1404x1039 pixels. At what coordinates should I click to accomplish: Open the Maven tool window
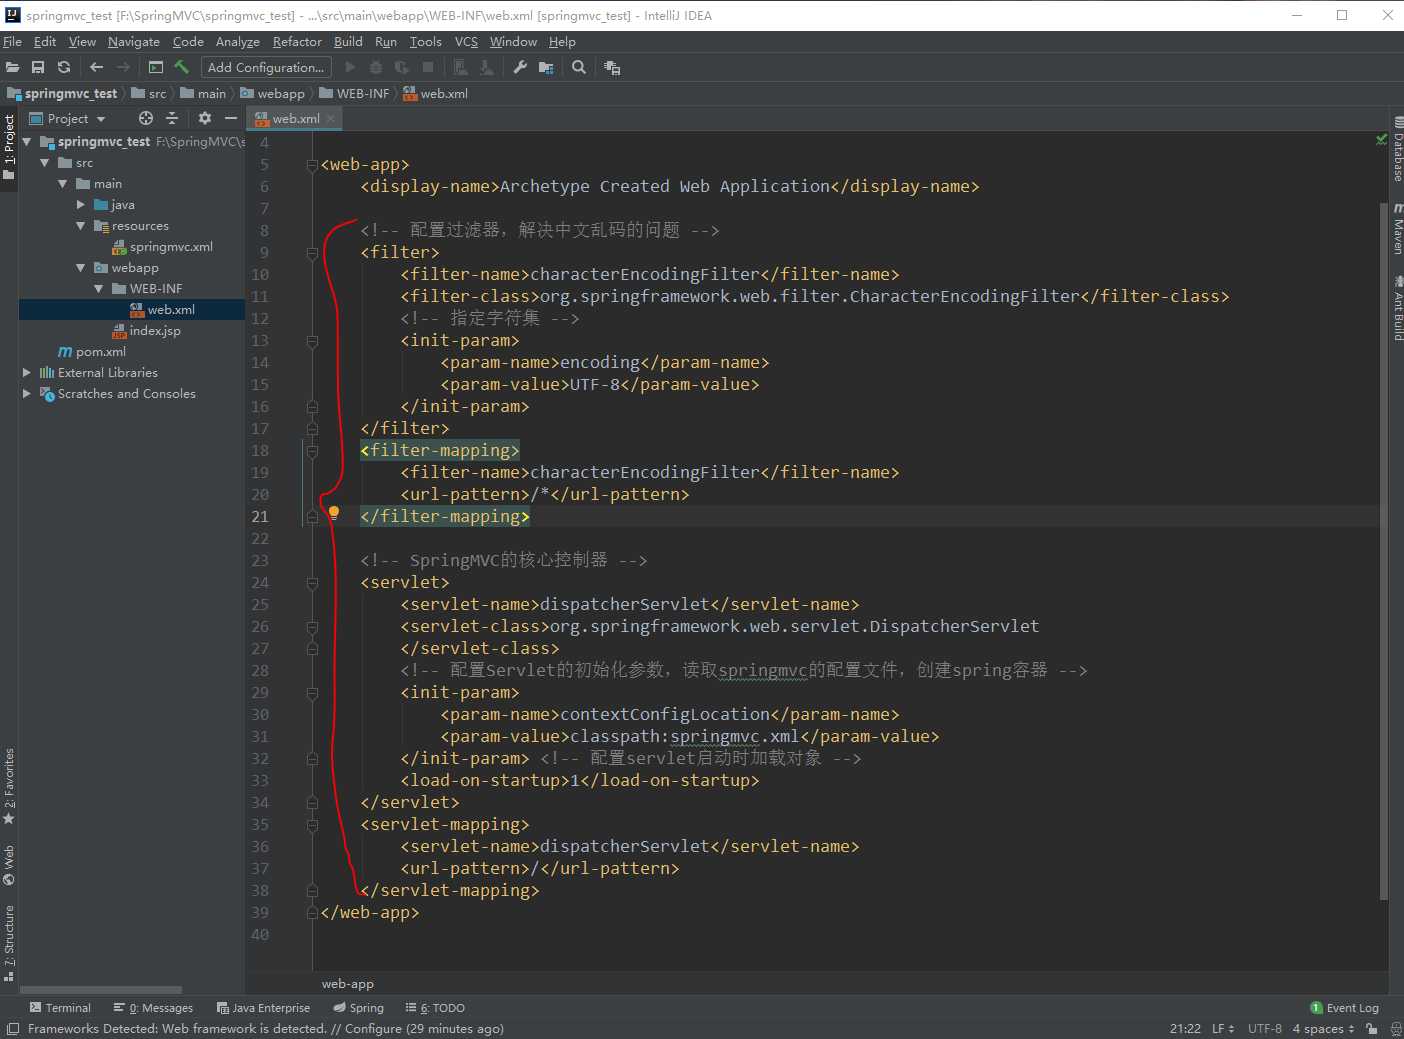coord(1397,228)
